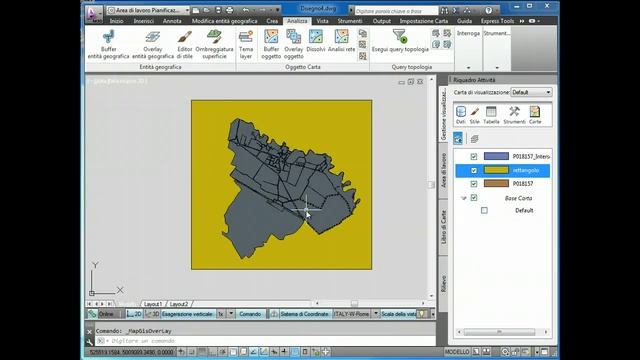Image resolution: width=640 pixels, height=360 pixels.
Task: Switch to the Express Tools tab
Action: point(497,21)
